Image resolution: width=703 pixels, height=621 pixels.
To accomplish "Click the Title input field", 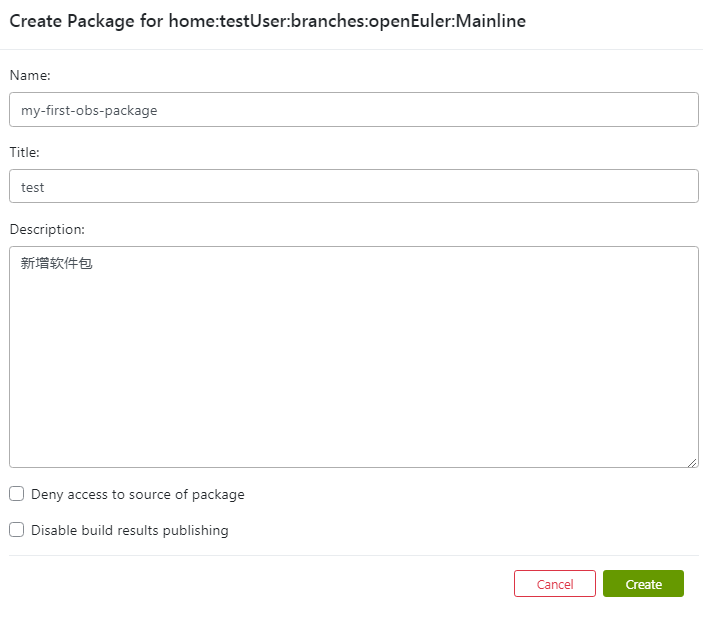I will (354, 186).
